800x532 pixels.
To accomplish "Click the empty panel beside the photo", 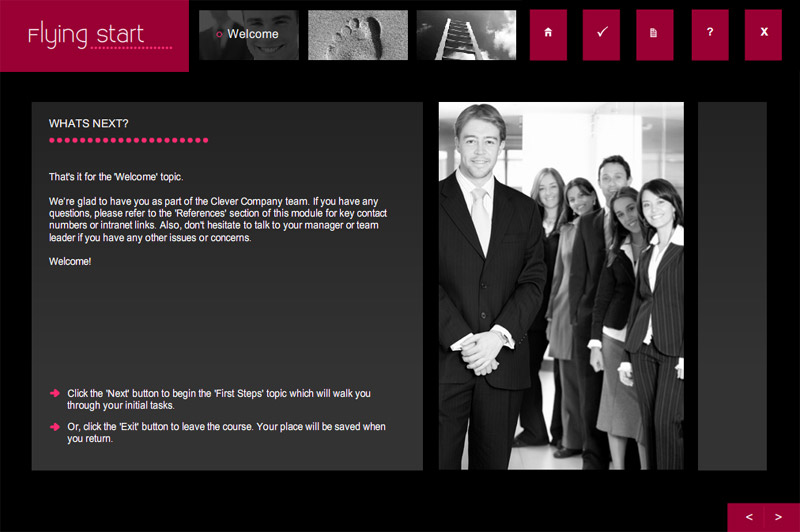I will [x=732, y=286].
